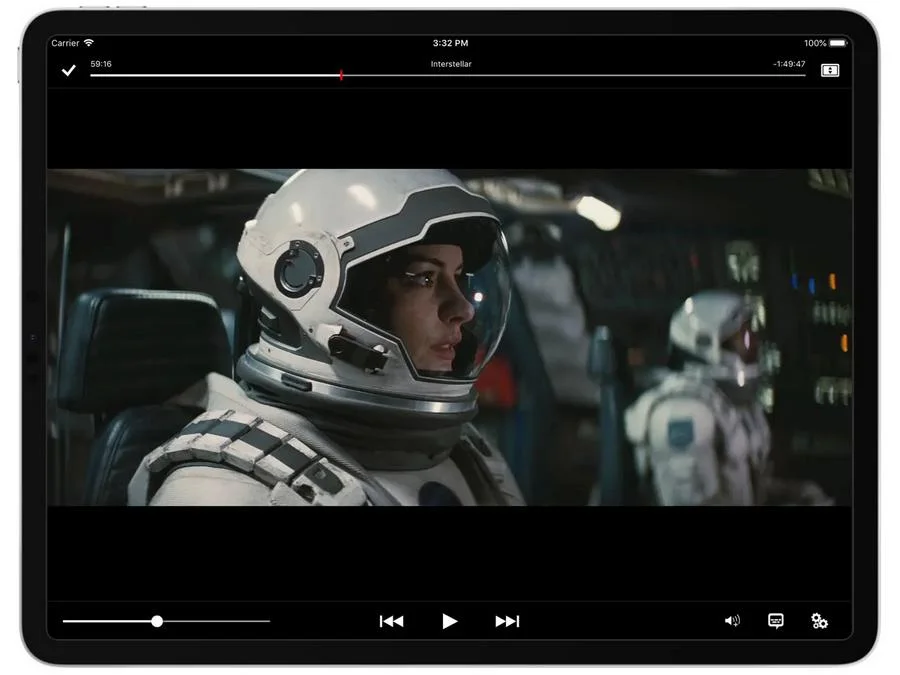The width and height of the screenshot is (900, 675).
Task: Skip to the previous track
Action: 391,621
